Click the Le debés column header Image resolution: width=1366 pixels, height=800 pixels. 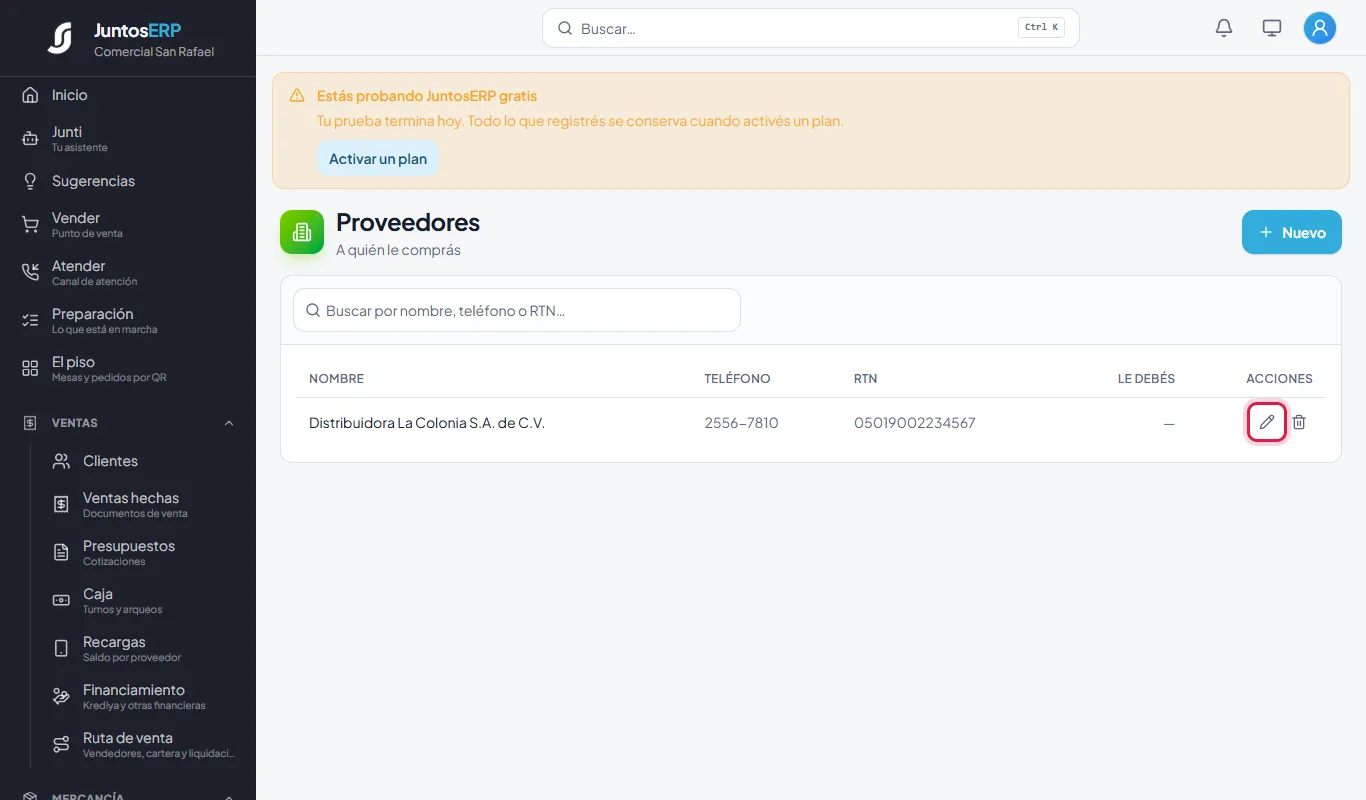(x=1146, y=379)
